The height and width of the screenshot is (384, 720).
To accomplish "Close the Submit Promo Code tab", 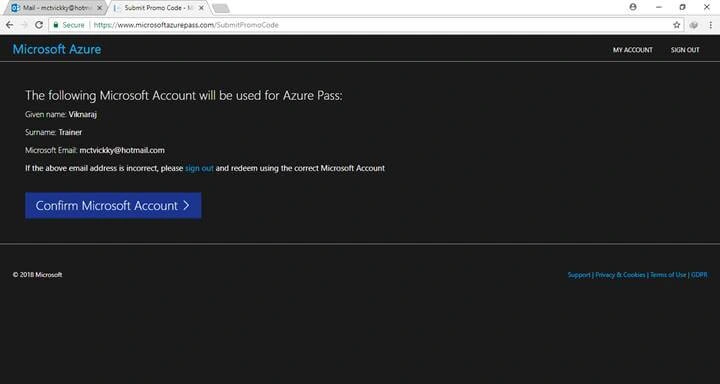I will (201, 8).
